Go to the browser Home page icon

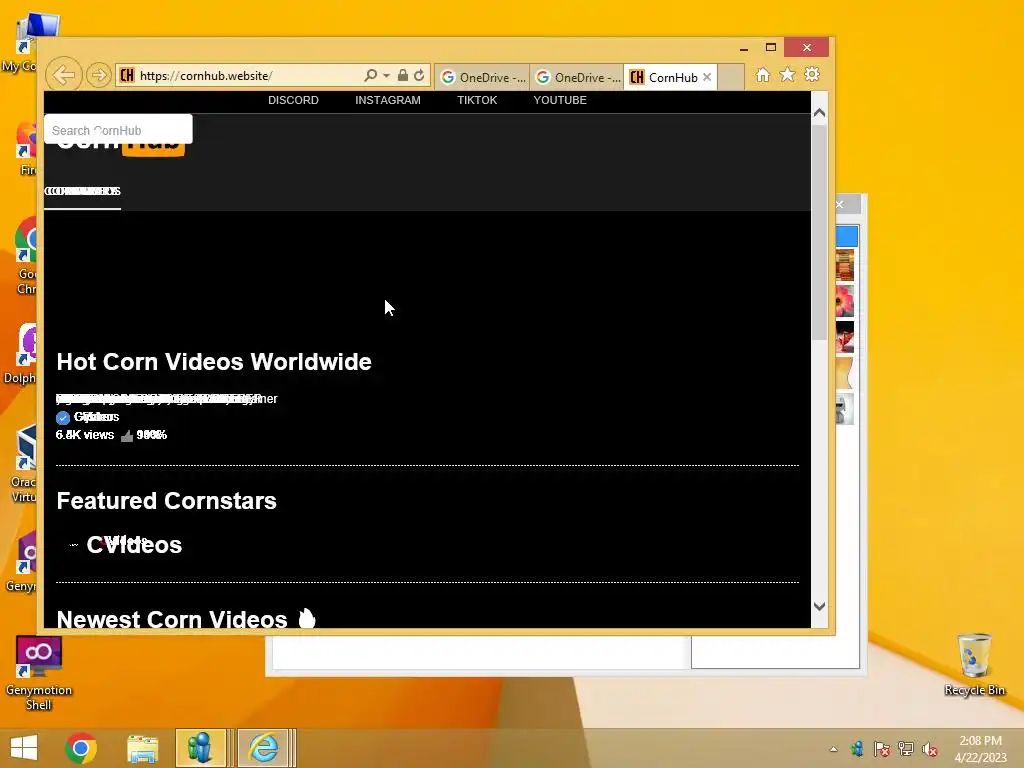(x=763, y=75)
